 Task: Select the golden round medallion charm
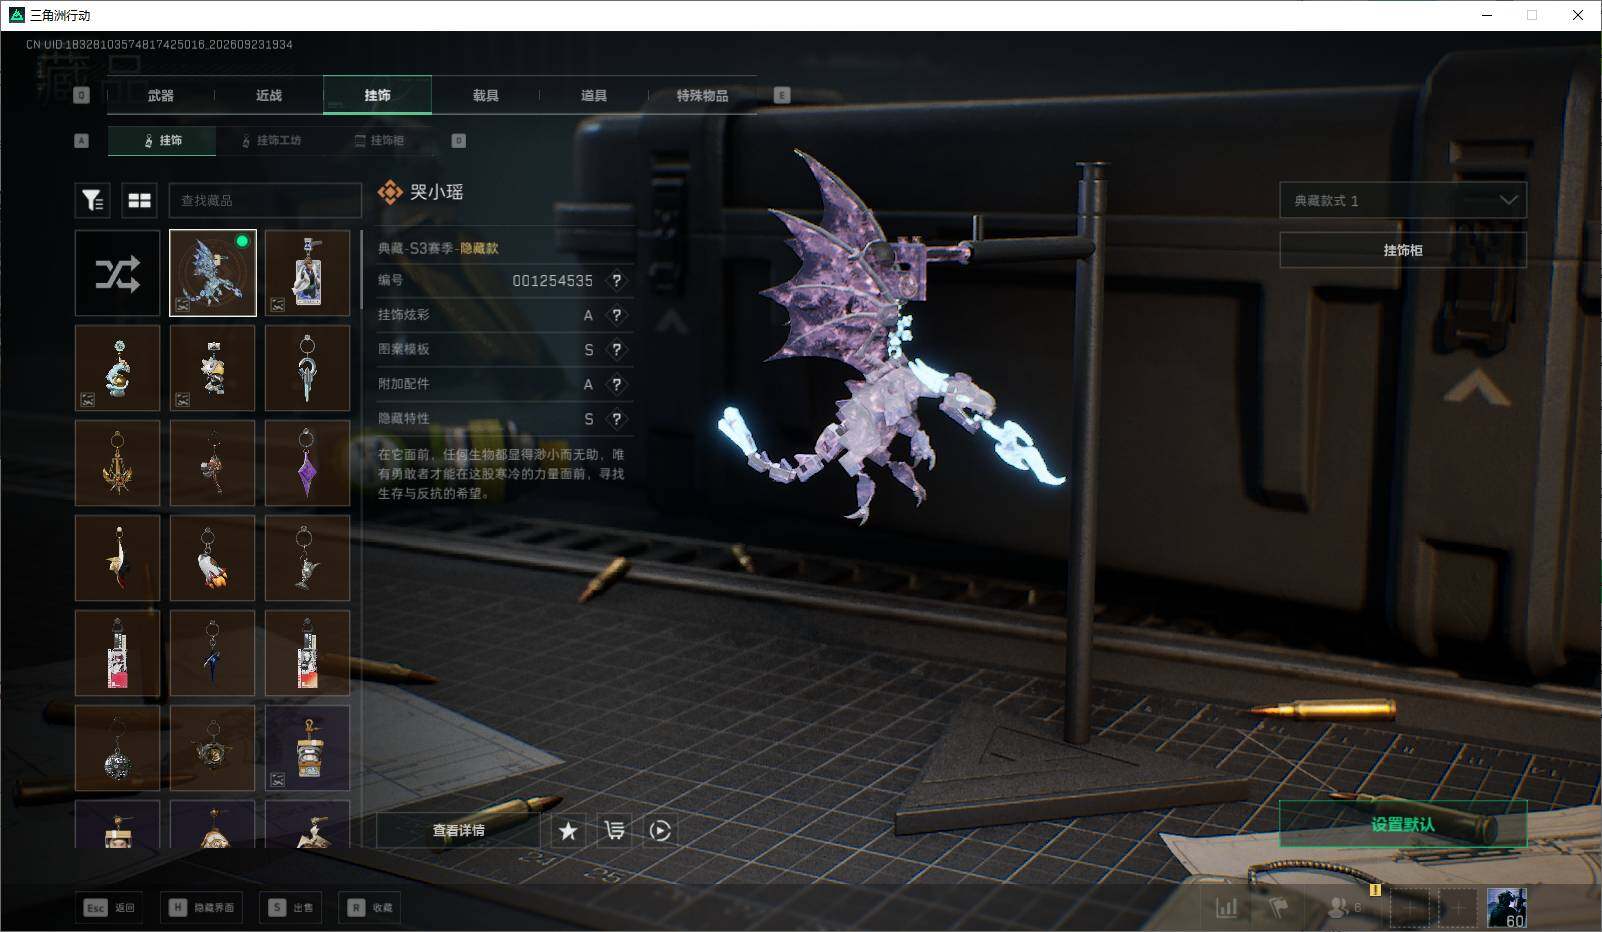coord(213,748)
